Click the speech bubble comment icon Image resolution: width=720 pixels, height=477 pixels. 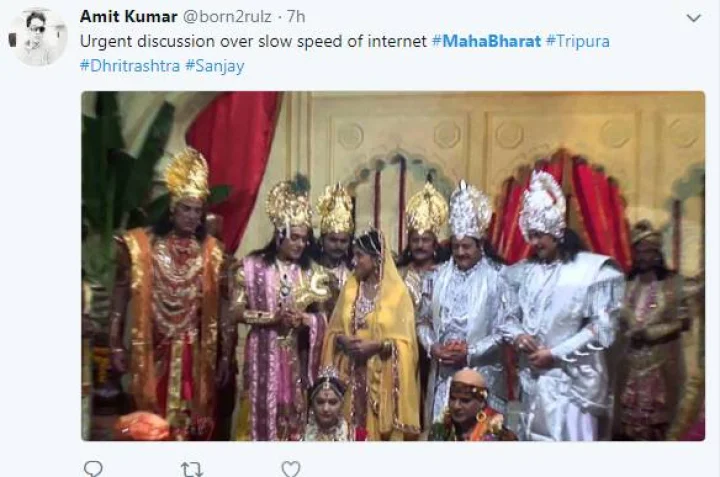(x=93, y=469)
